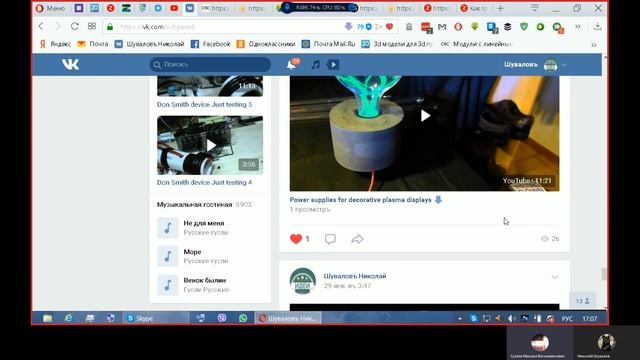Viewport: 640px width, 360px height.
Task: Open the Музыкальная гостиная section header
Action: 194,204
